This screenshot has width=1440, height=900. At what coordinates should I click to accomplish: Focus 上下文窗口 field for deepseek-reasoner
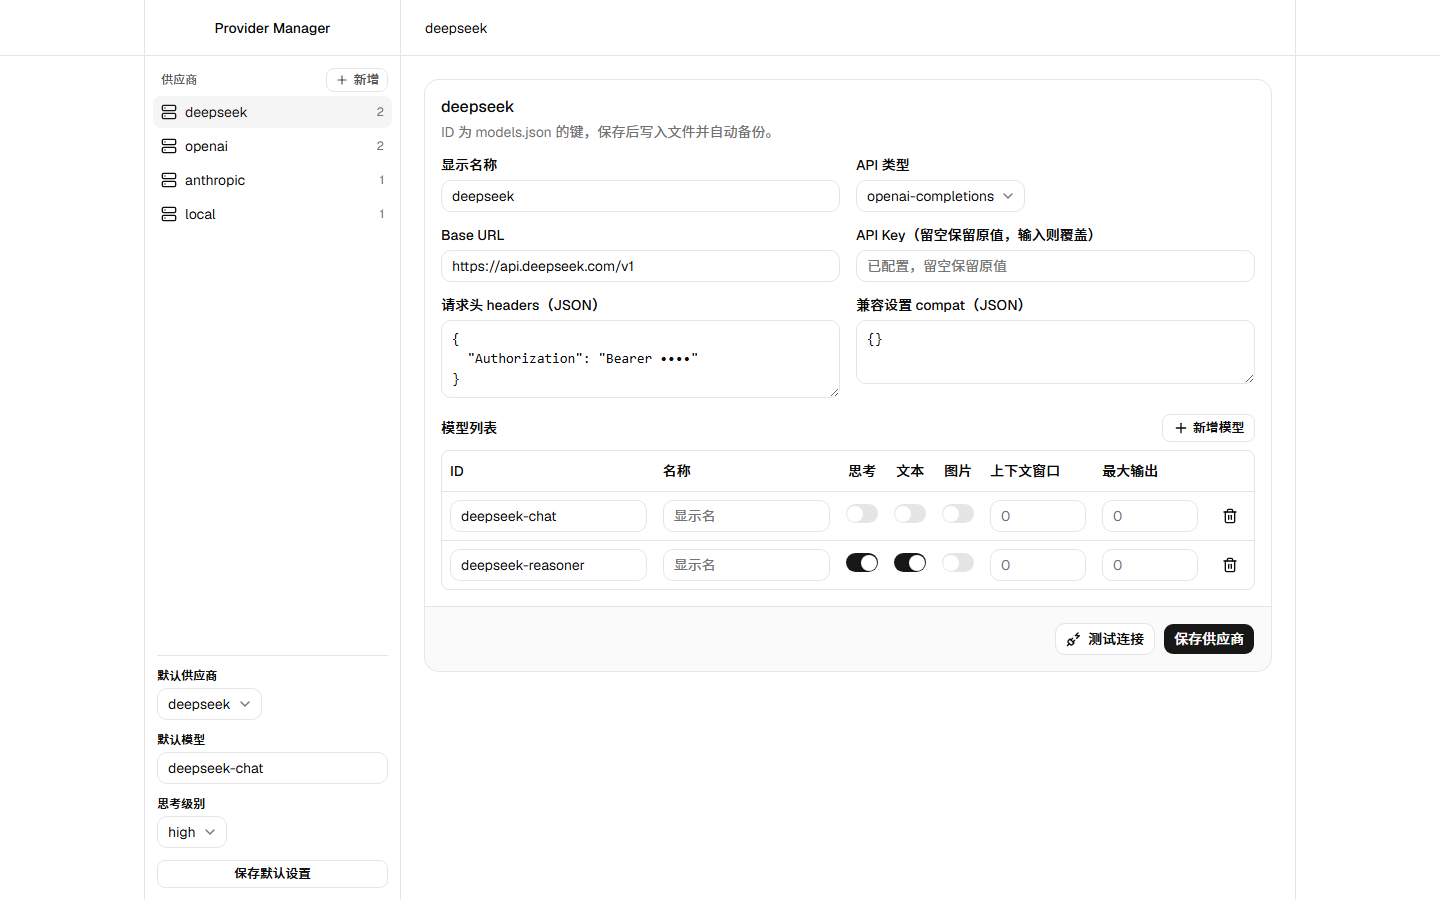click(1038, 565)
